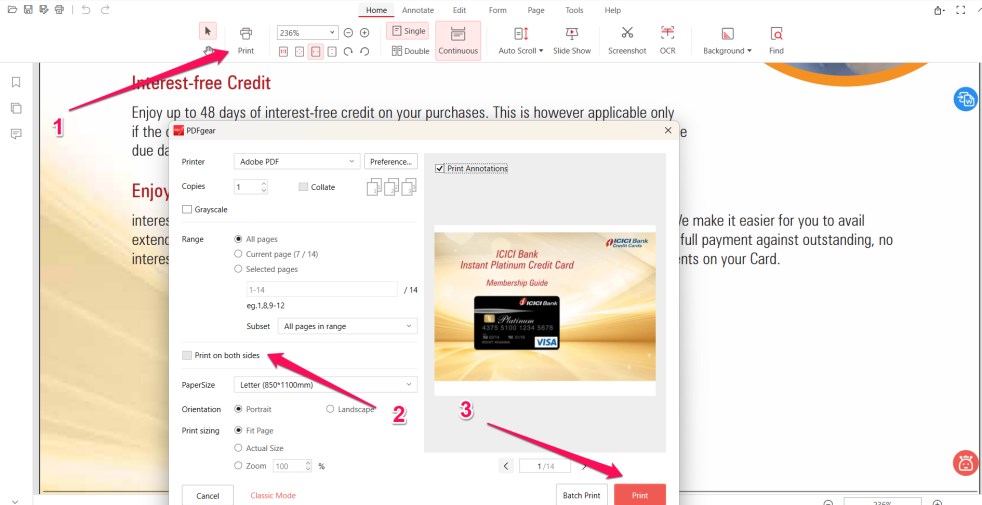This screenshot has height=505, width=982.
Task: Open the page thumbnails sidebar panel
Action: tap(16, 108)
